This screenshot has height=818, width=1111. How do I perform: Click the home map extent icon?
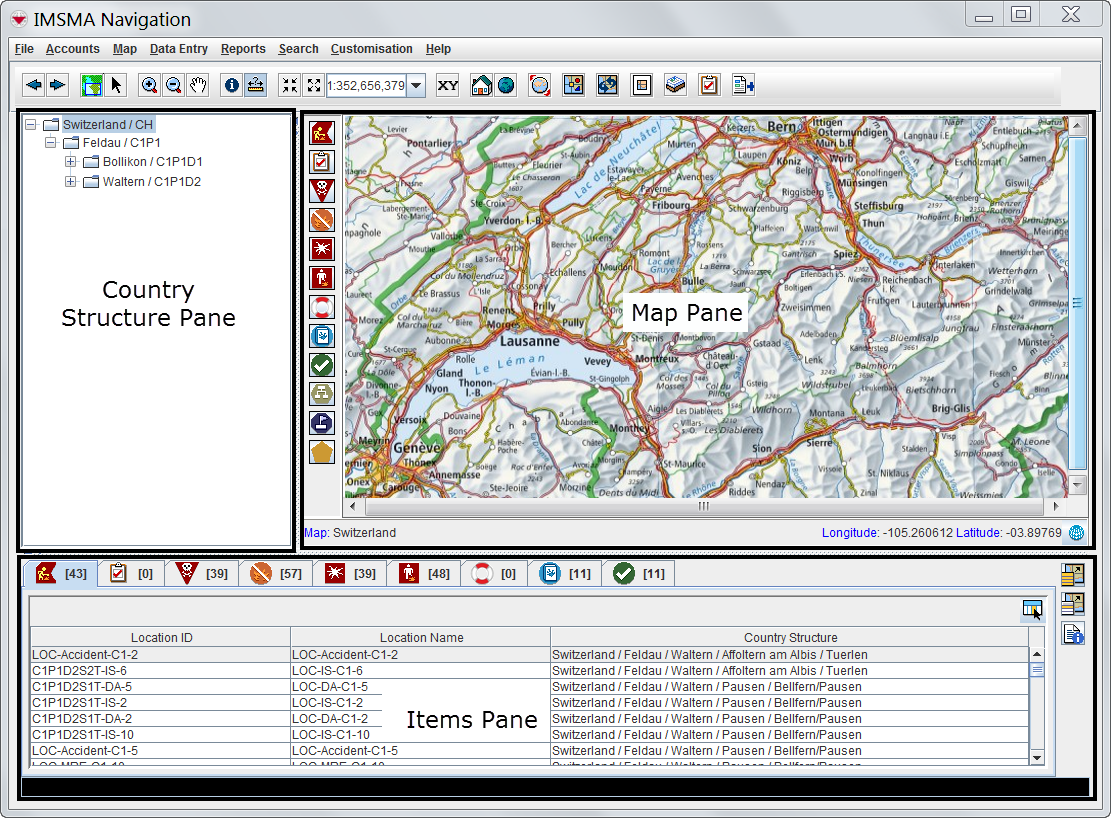point(481,85)
